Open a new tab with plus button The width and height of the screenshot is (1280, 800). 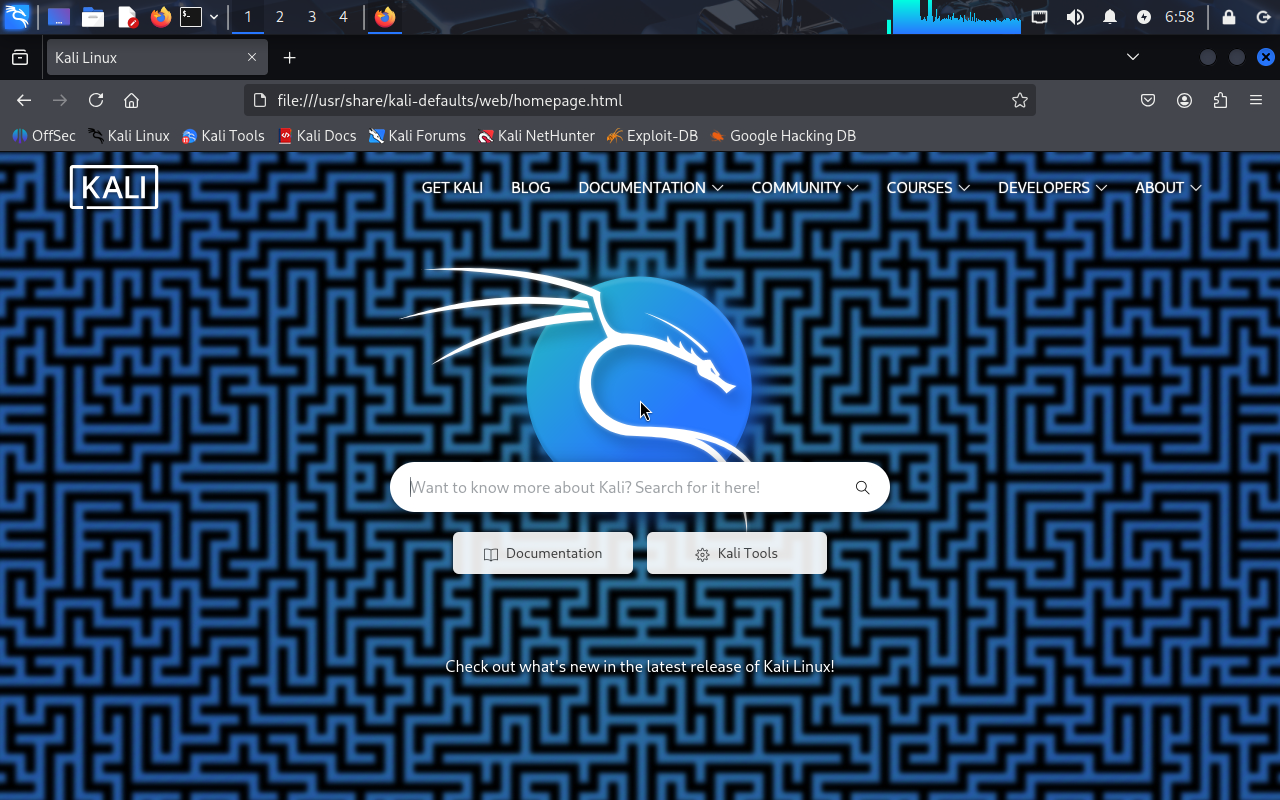point(290,58)
